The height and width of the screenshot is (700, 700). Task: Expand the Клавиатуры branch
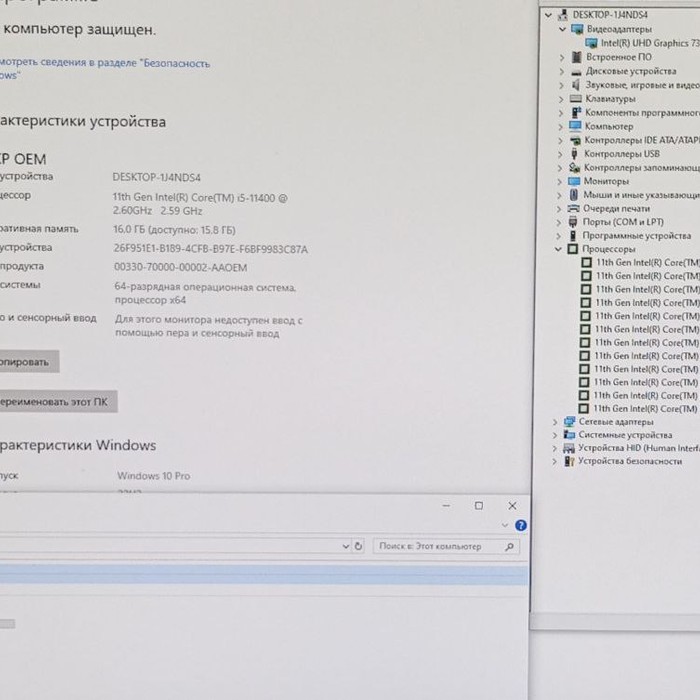click(x=561, y=99)
